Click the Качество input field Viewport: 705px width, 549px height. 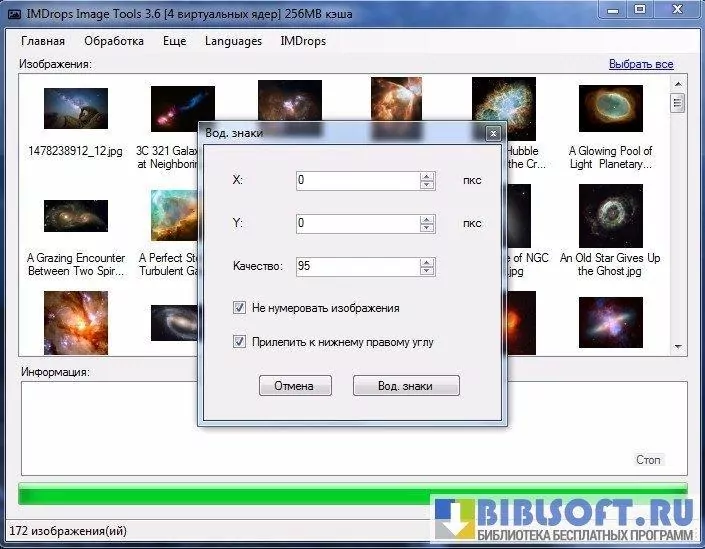(356, 267)
